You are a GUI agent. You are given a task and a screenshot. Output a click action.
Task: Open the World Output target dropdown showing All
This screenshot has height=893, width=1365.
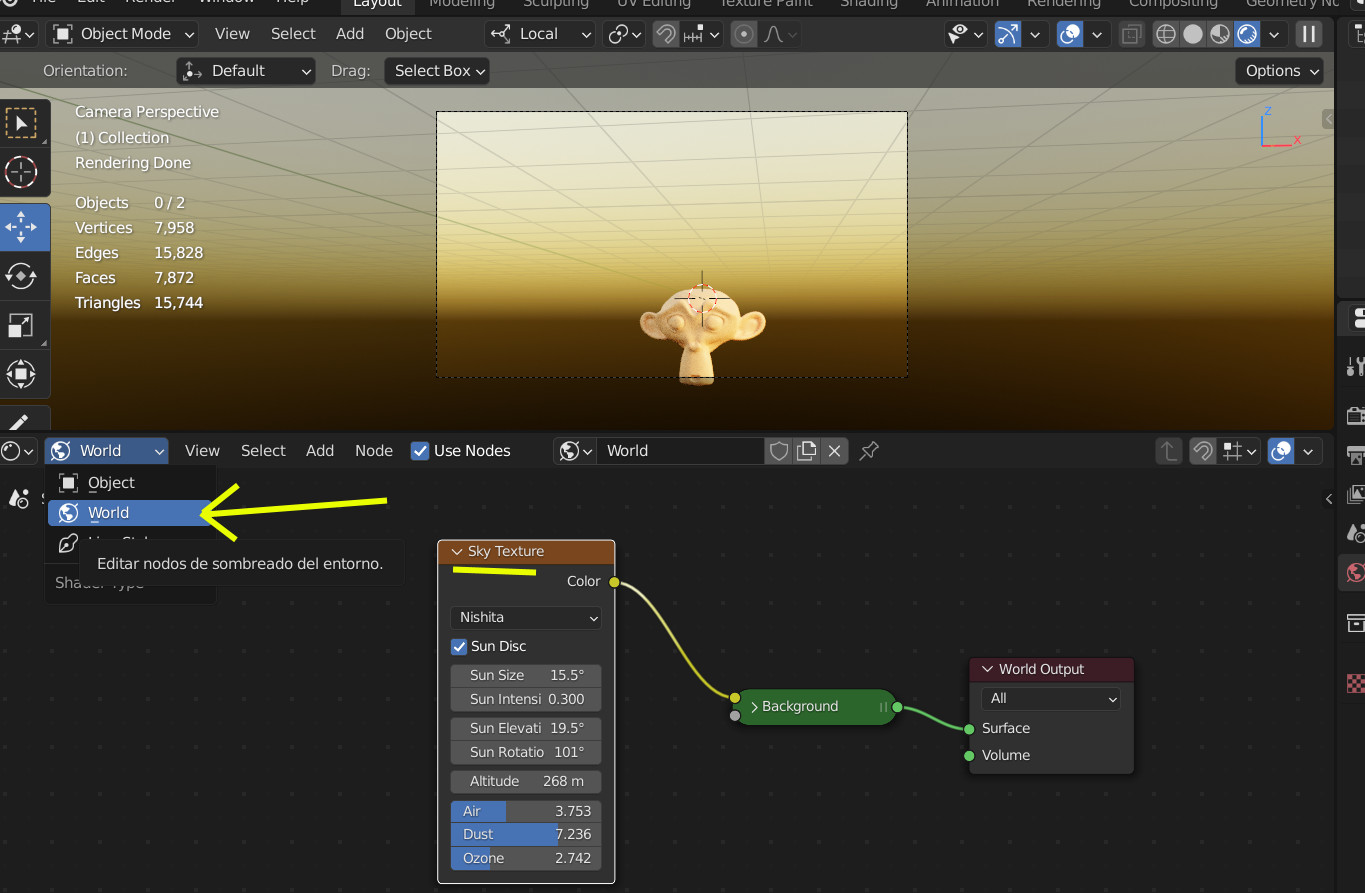(x=1051, y=699)
